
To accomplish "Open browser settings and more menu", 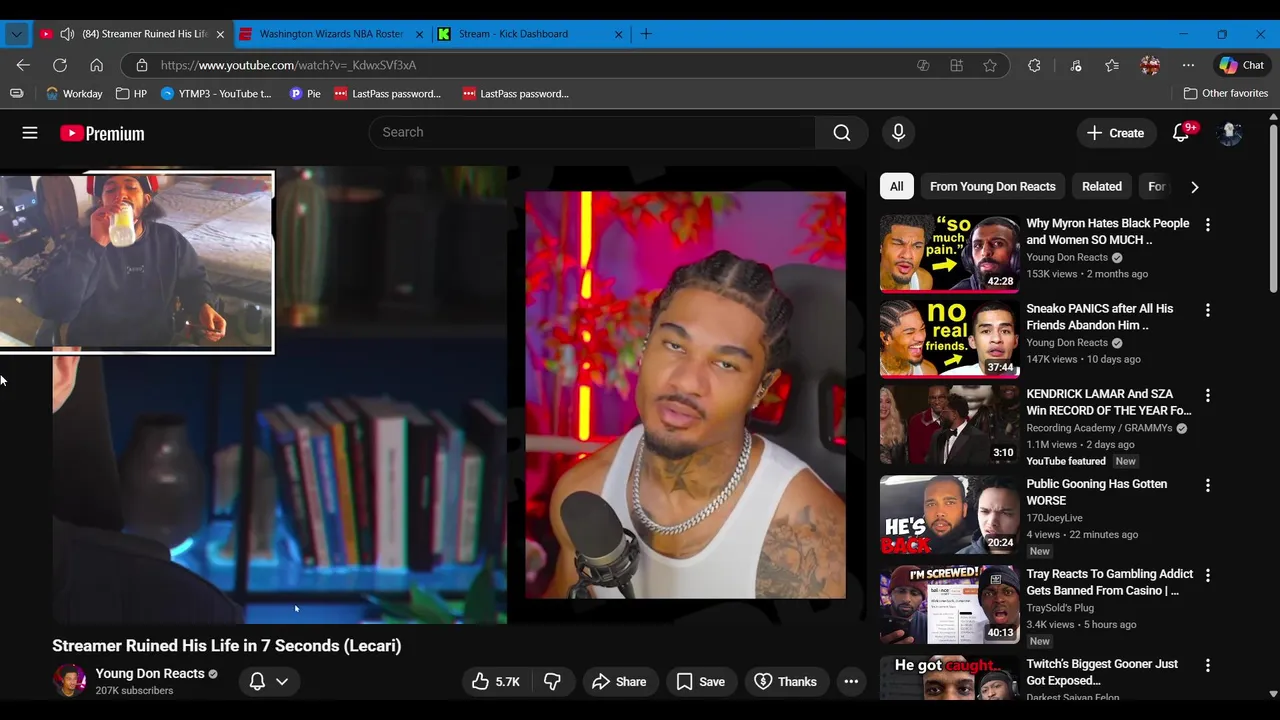I will [1188, 65].
